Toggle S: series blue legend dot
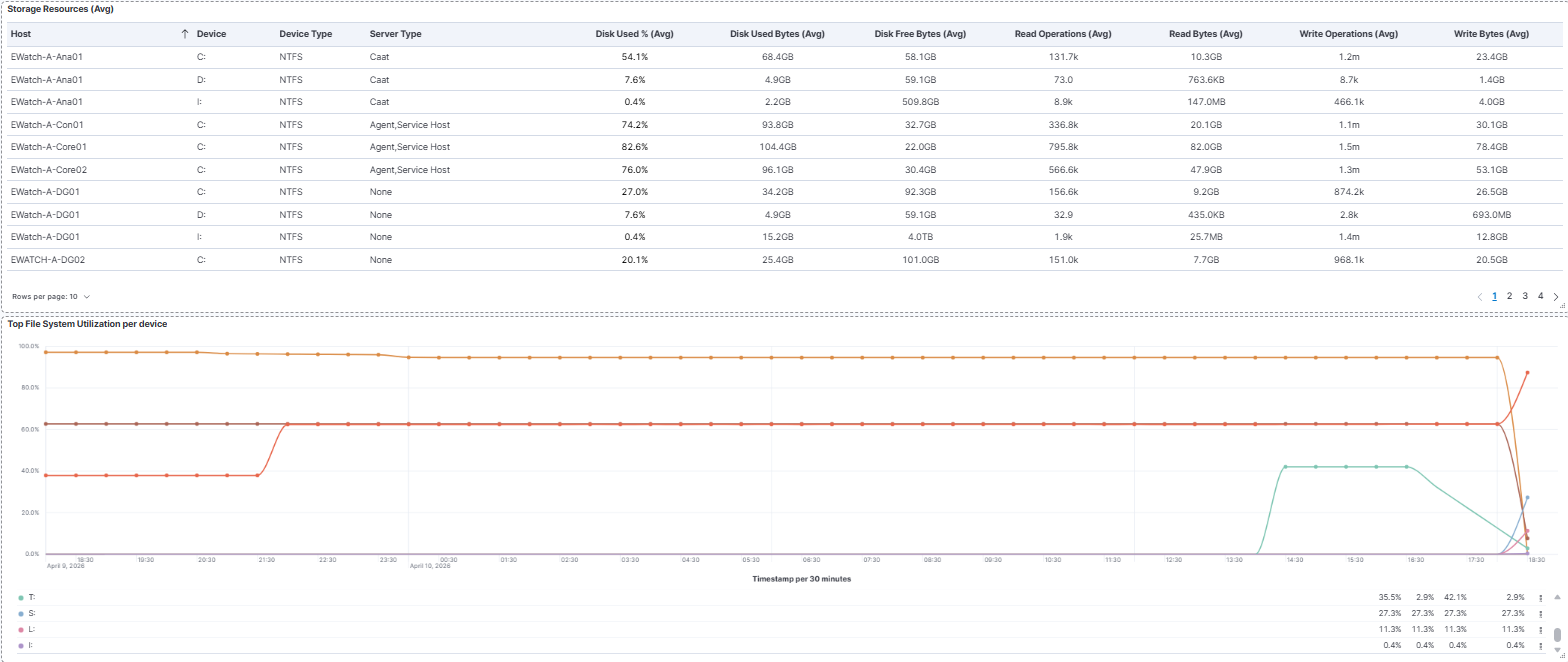Screen dimensions: 1568x662 [x=21, y=613]
